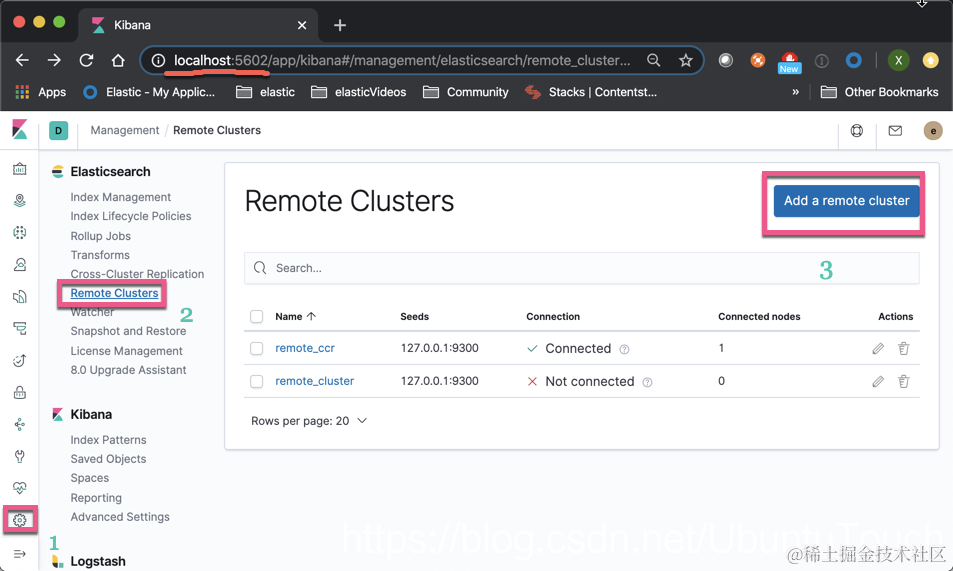The width and height of the screenshot is (953, 571).
Task: Click Add a remote cluster button
Action: click(x=846, y=201)
